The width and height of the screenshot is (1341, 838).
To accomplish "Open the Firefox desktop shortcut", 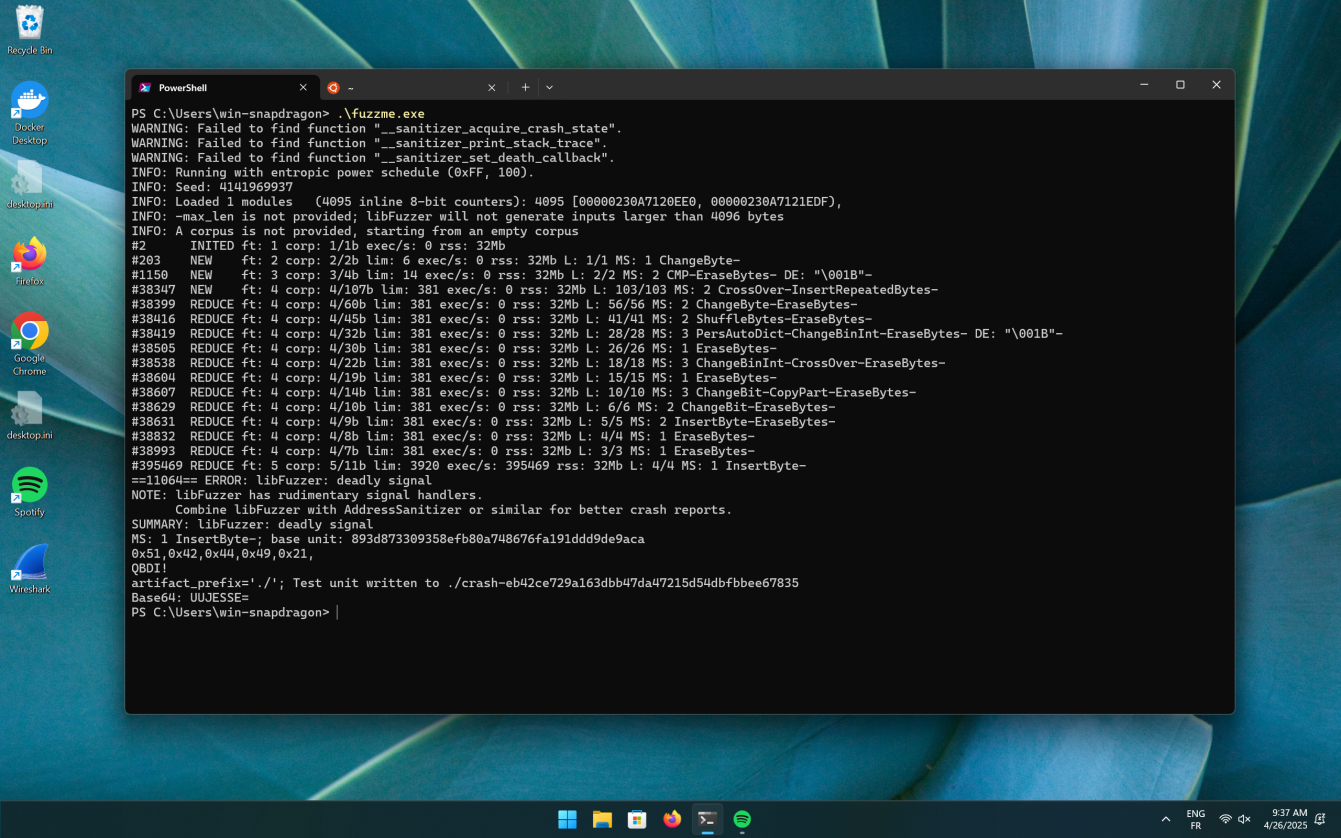I will [x=30, y=260].
